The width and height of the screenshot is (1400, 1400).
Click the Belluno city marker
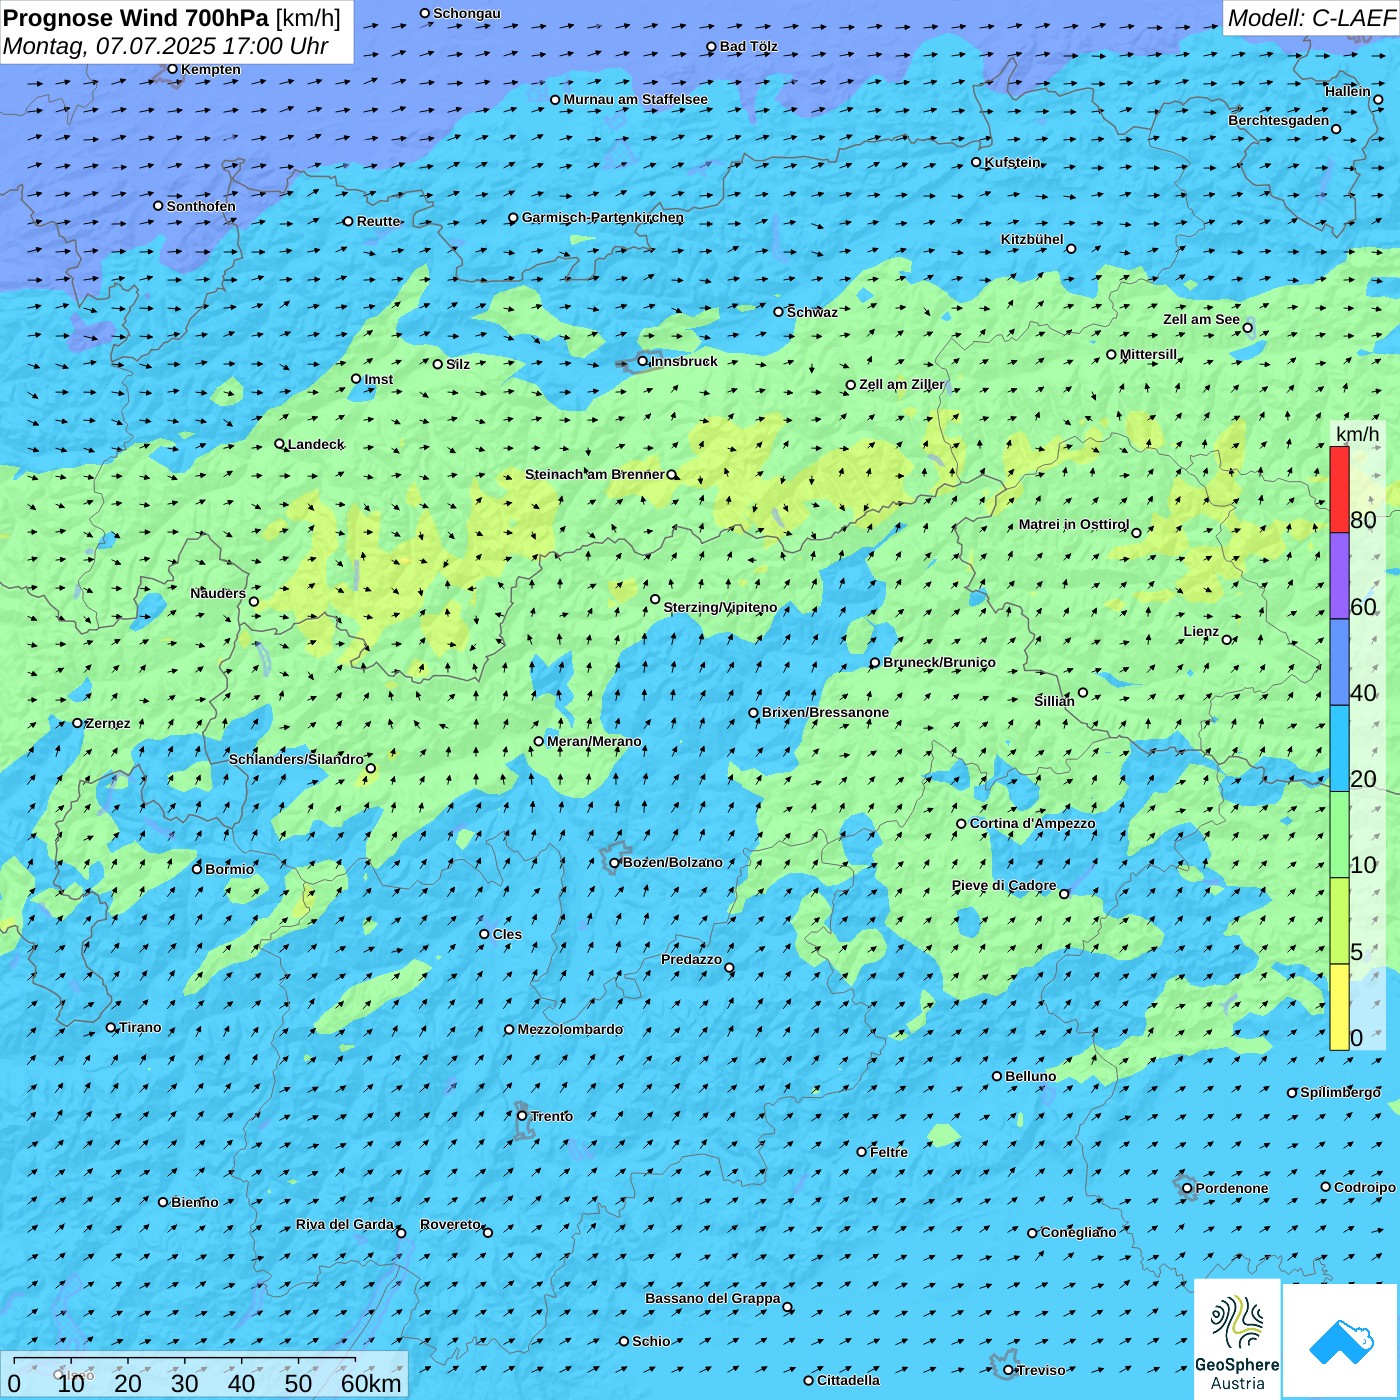(x=997, y=1076)
